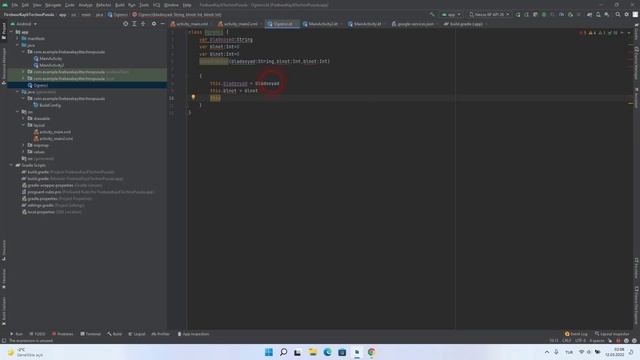Expand the drawable folder
640x360 pixels.
(24, 118)
